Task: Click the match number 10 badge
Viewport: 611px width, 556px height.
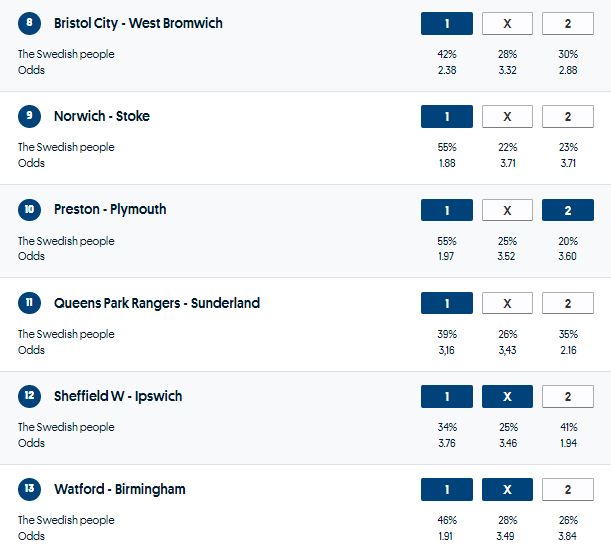Action: click(30, 210)
